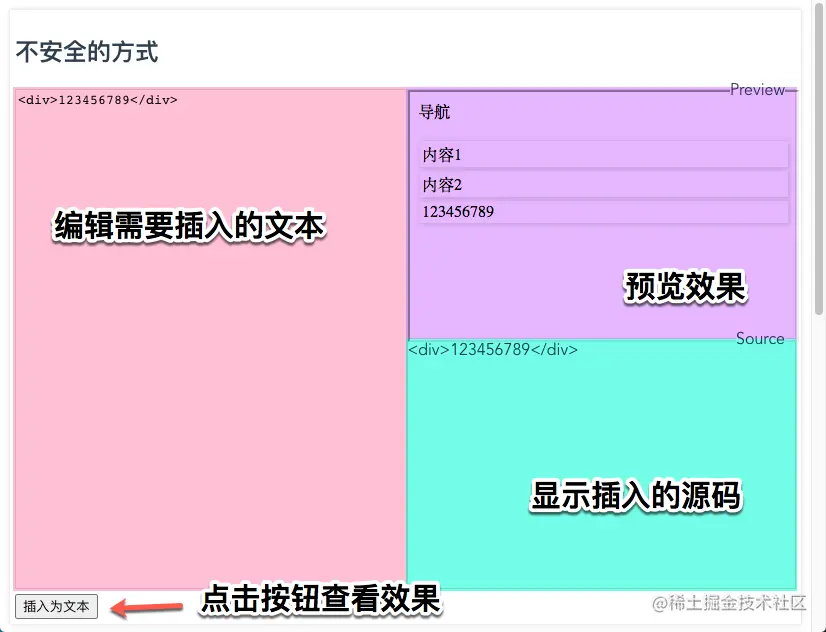Click the 编辑需要插入的文本 annotation label
The height and width of the screenshot is (632, 826).
click(188, 227)
